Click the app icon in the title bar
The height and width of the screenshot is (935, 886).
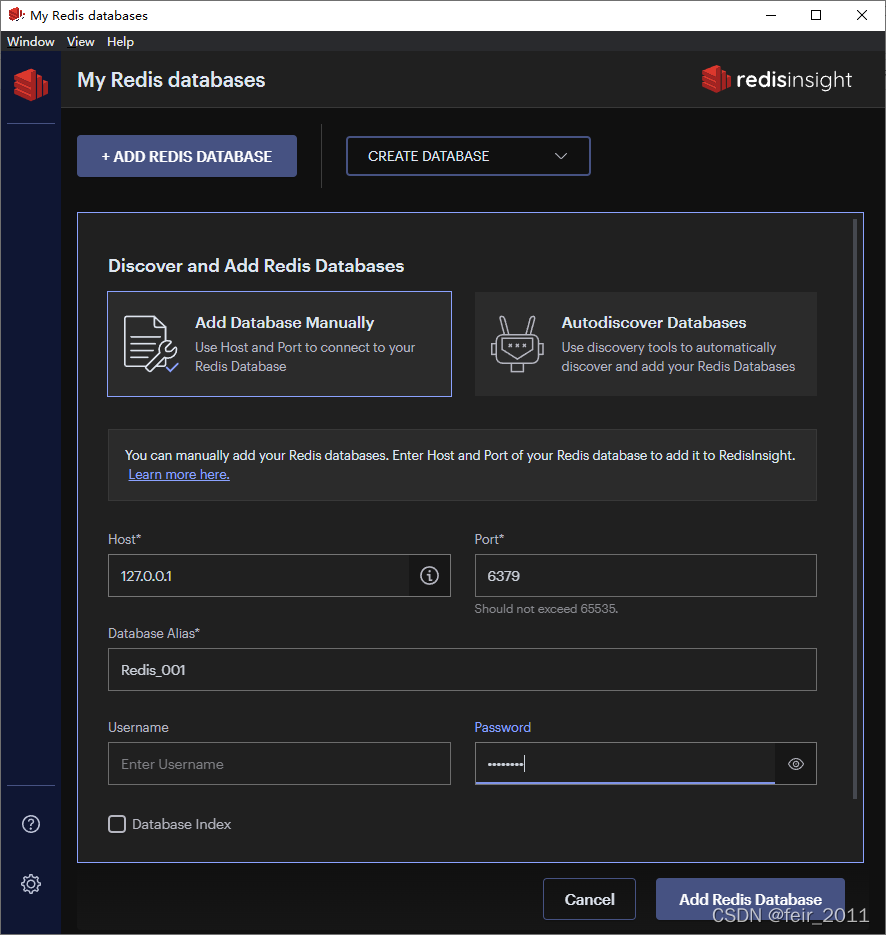(16, 15)
